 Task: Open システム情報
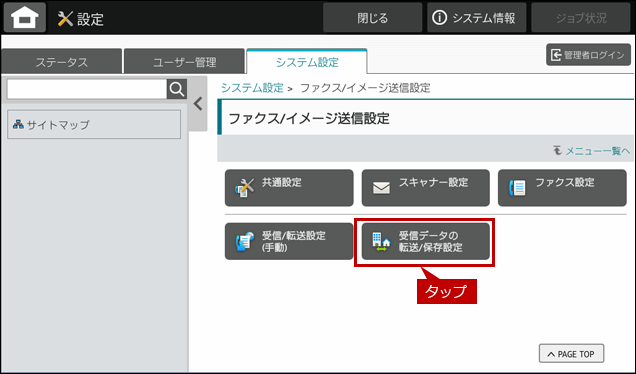[476, 18]
